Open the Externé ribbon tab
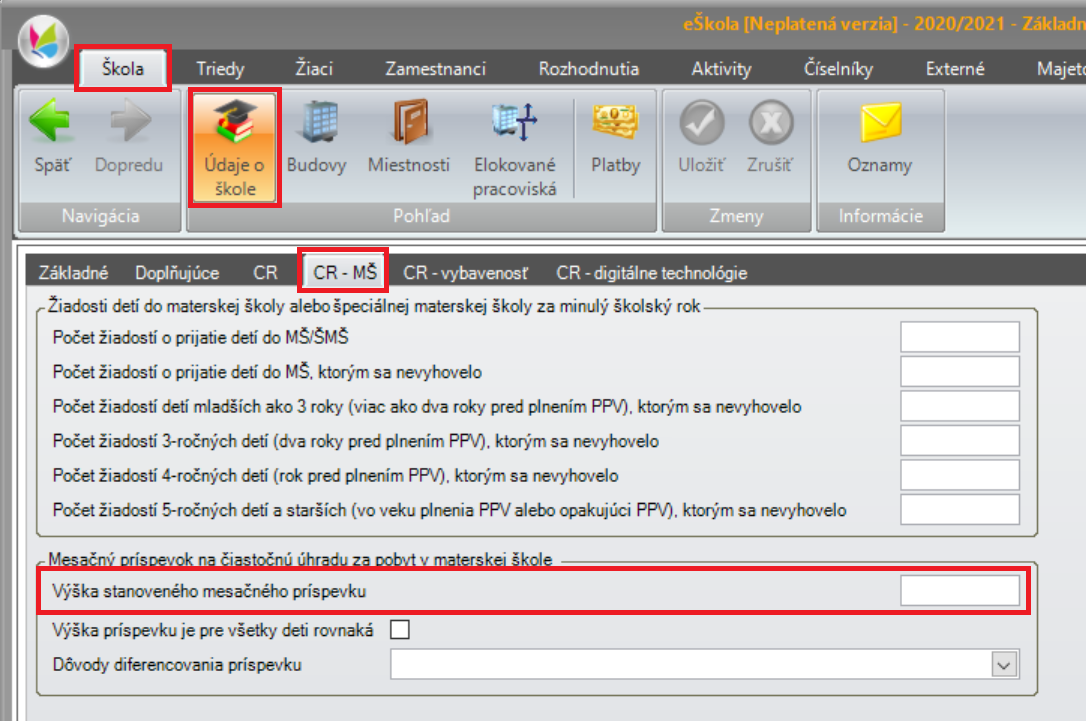Viewport: 1086px width, 721px height. [954, 69]
